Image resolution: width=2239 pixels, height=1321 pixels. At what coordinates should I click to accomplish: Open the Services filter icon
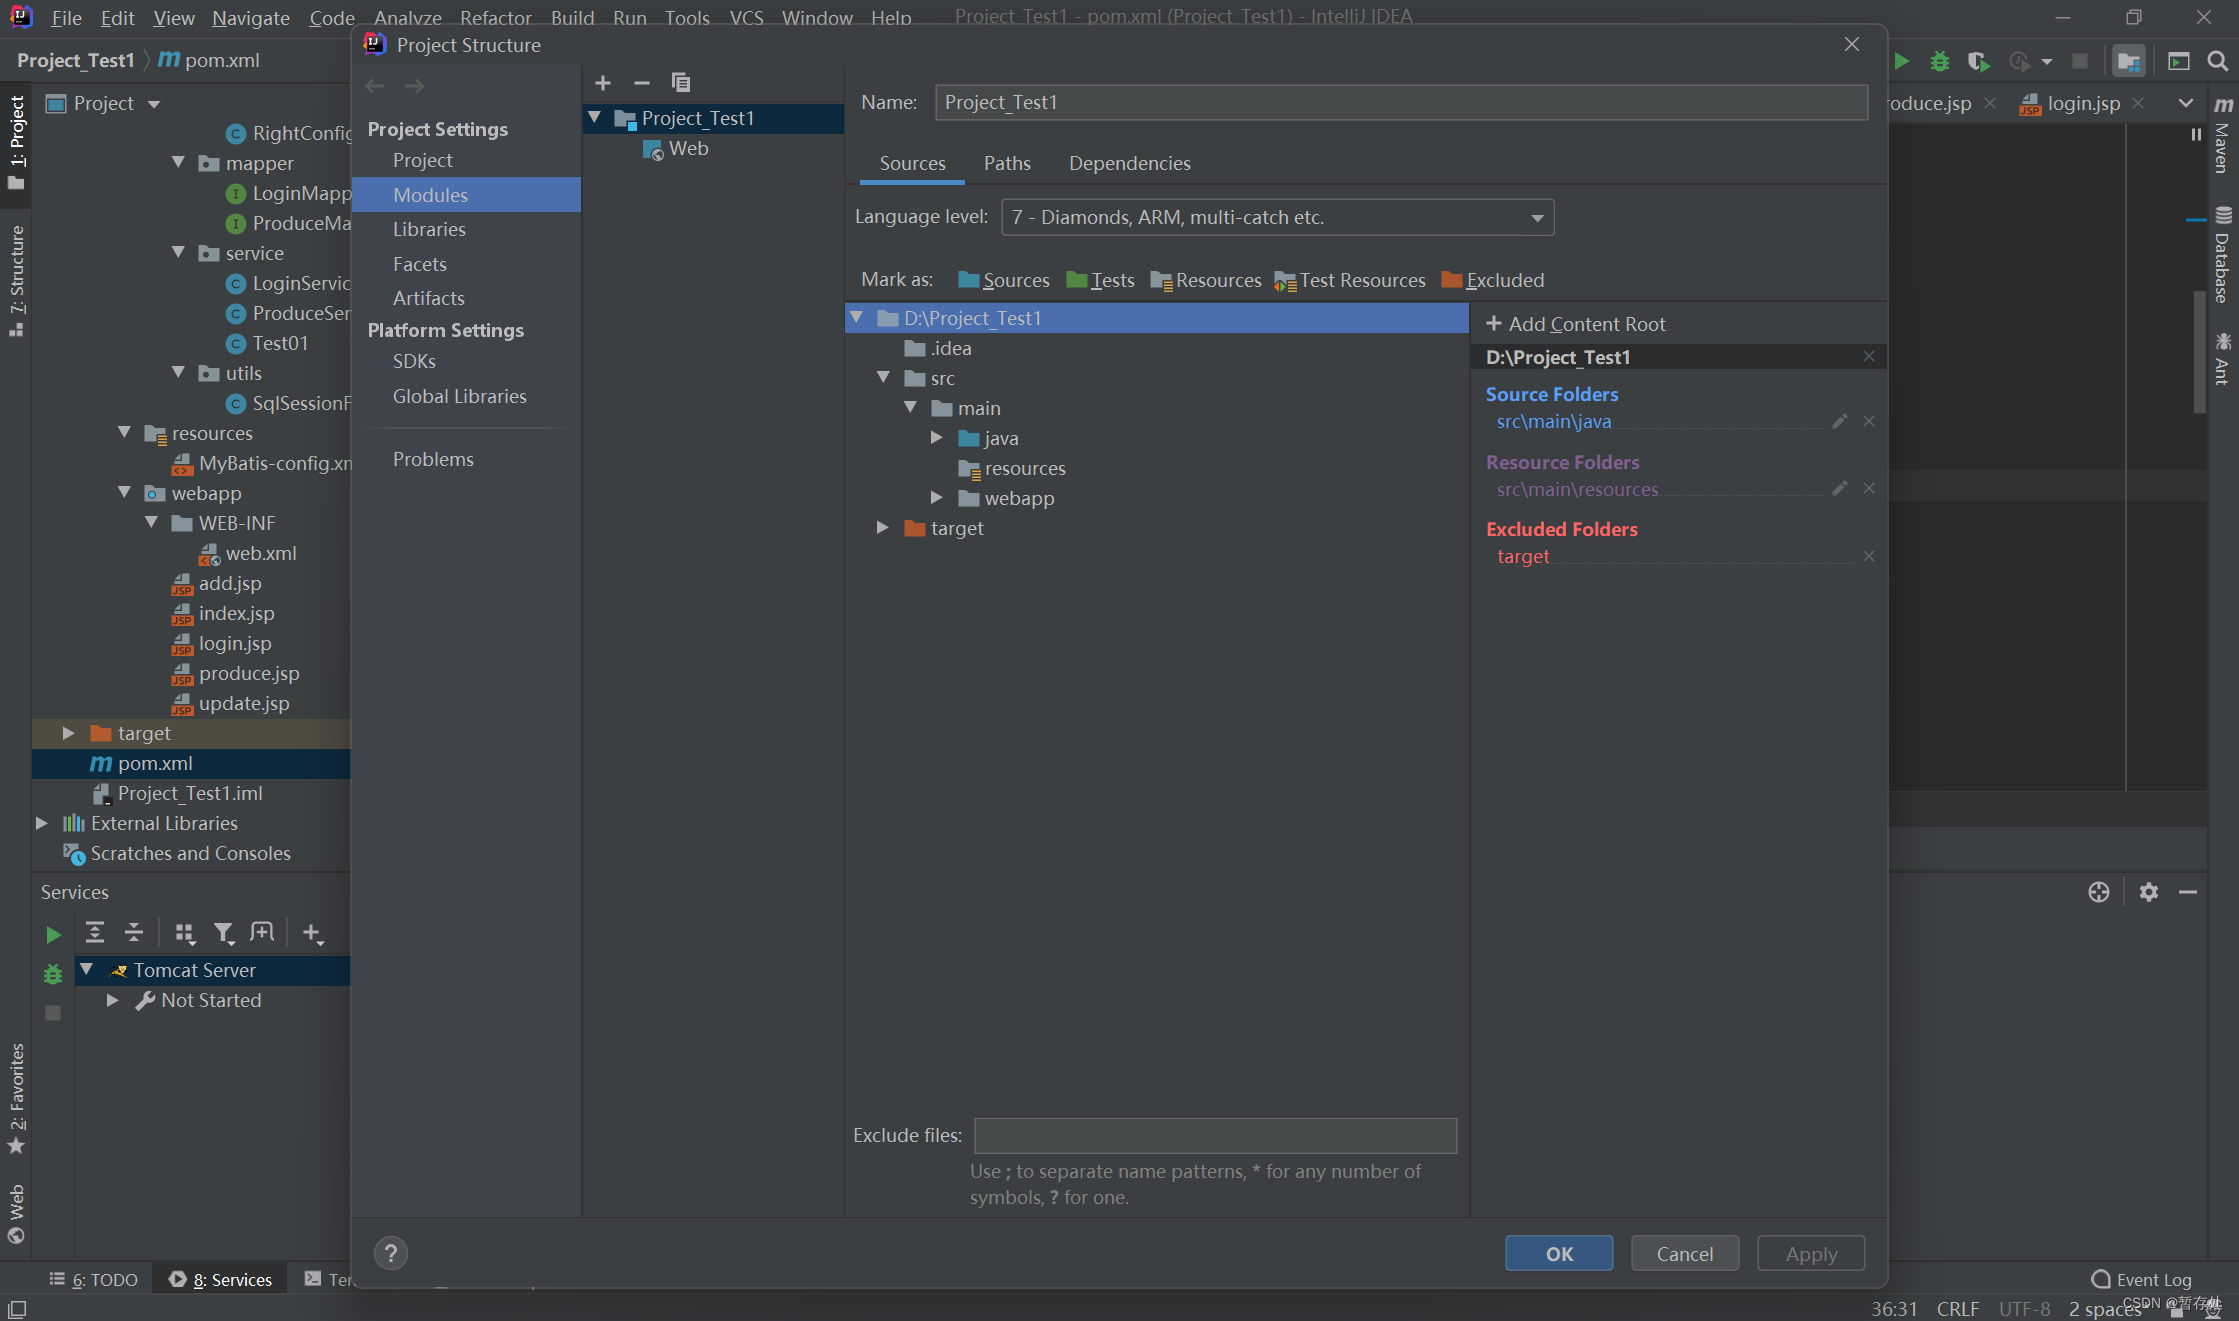[224, 933]
